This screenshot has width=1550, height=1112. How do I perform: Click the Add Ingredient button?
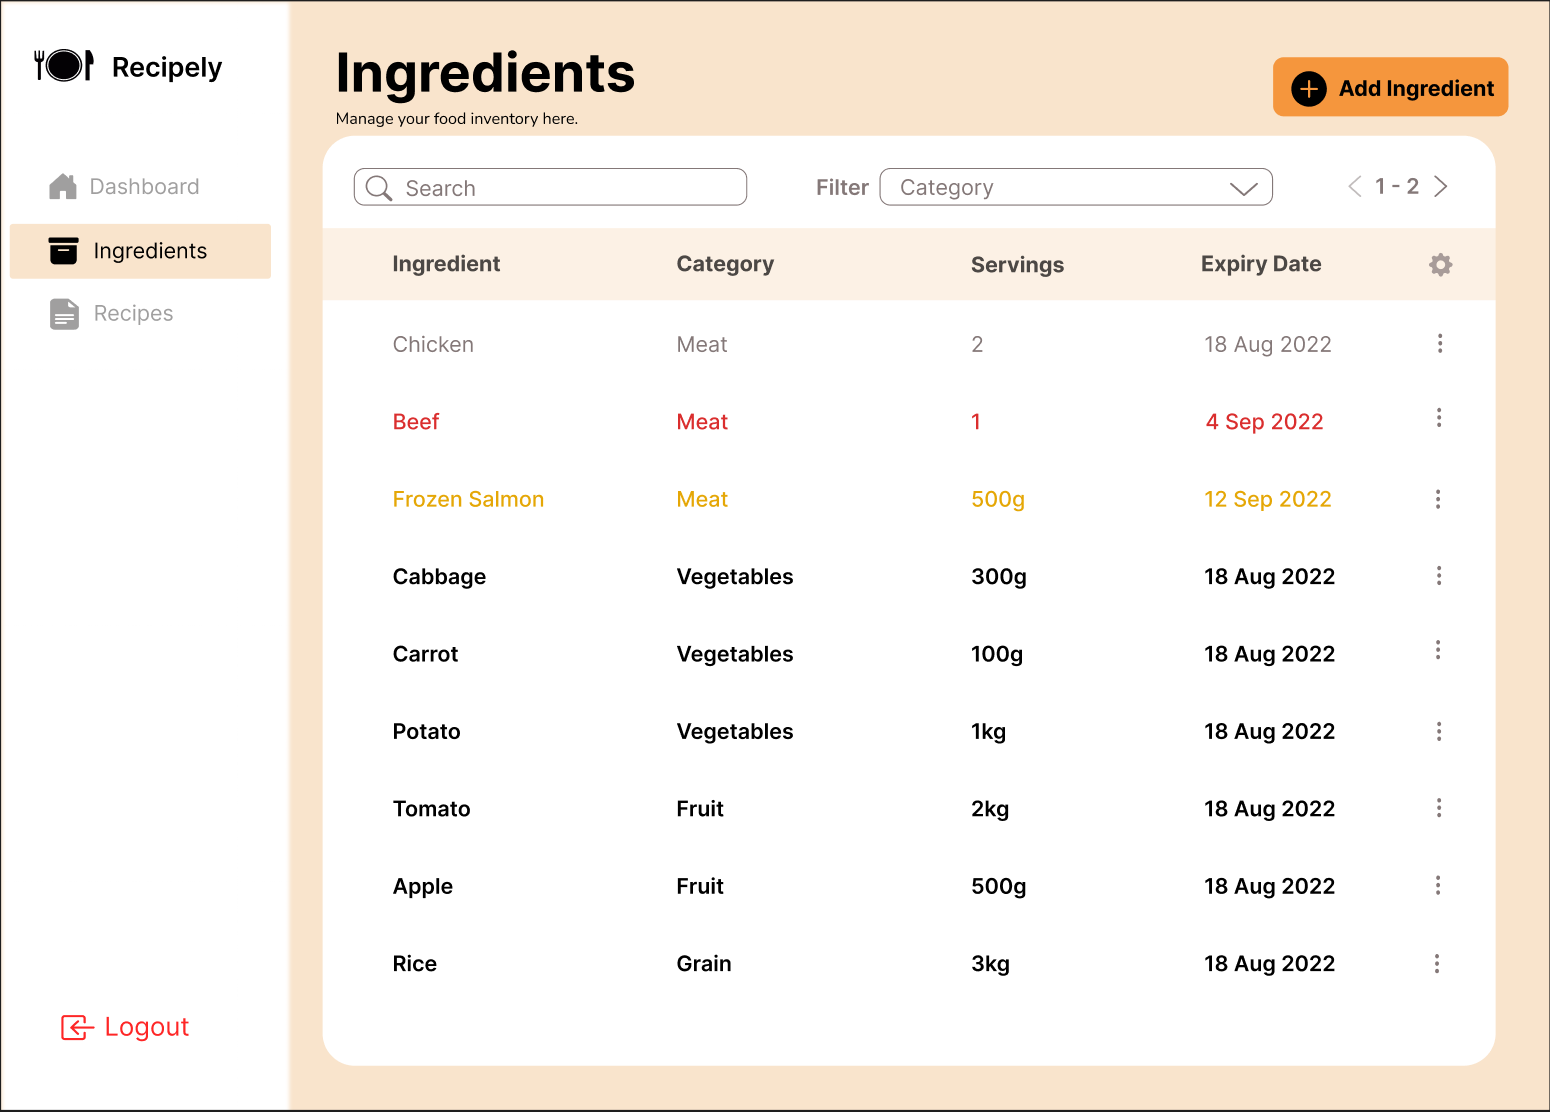[x=1390, y=87]
